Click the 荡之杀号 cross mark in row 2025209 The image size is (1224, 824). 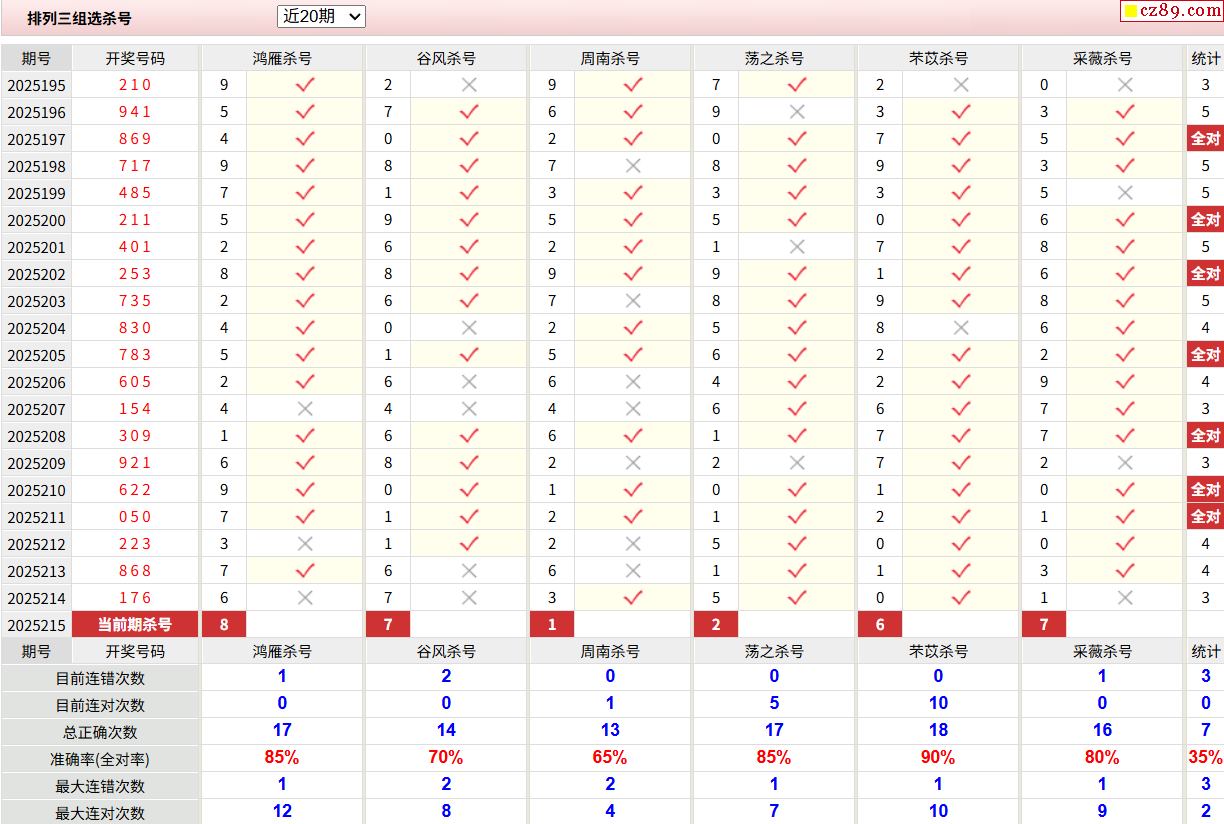click(x=797, y=463)
